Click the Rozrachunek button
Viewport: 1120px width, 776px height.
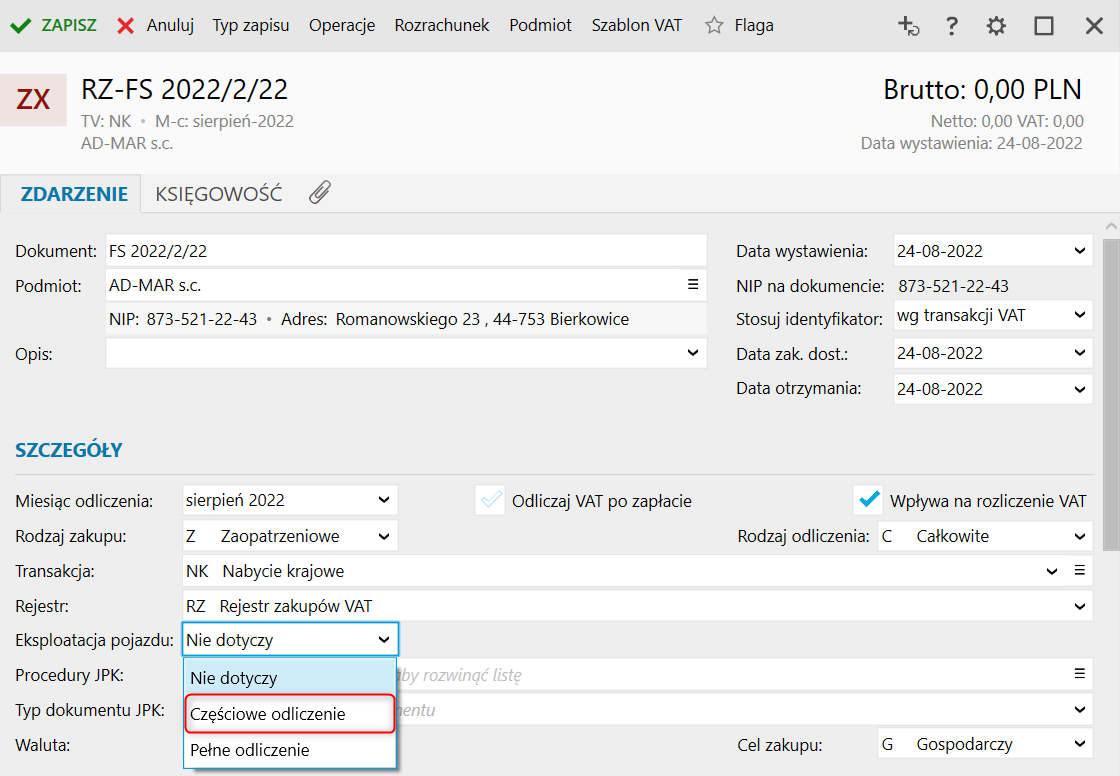point(442,26)
